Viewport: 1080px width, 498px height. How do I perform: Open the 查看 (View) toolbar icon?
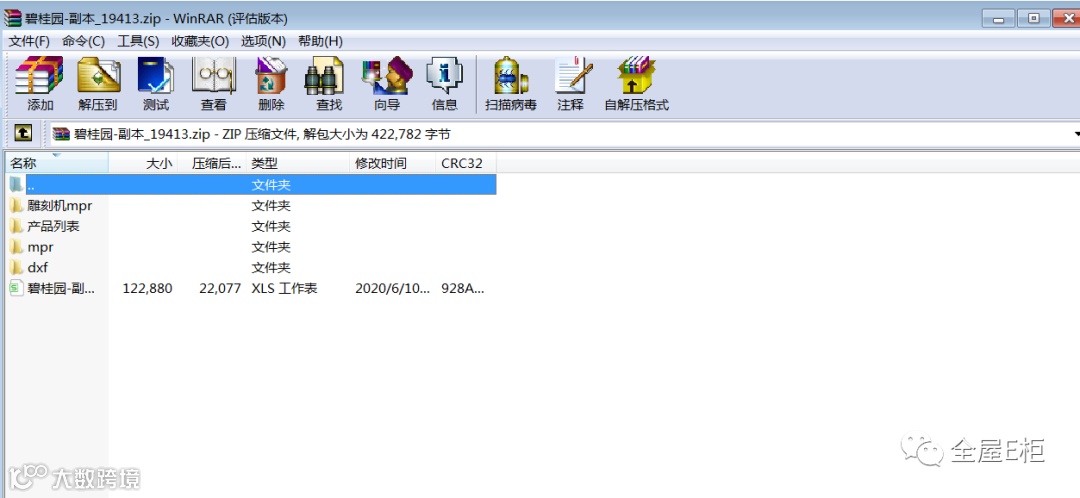pyautogui.click(x=214, y=75)
